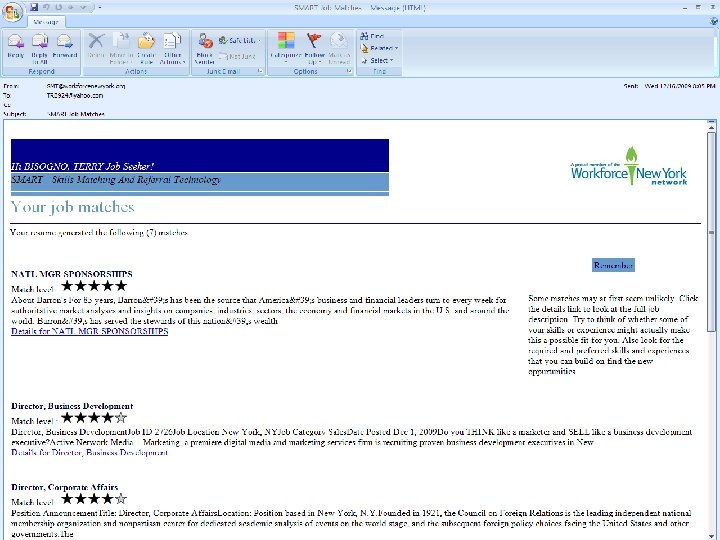Open the Follow Up flag menu
Image resolution: width=720 pixels, height=540 pixels.
(x=315, y=48)
